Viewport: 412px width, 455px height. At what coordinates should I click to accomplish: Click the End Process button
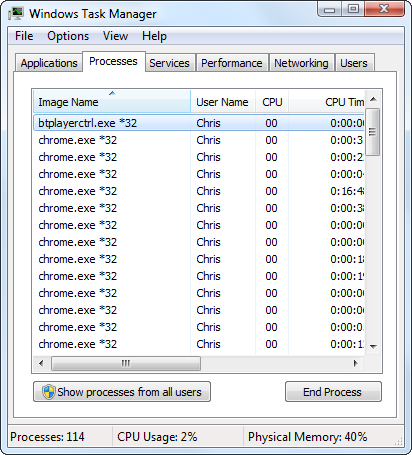coord(333,392)
